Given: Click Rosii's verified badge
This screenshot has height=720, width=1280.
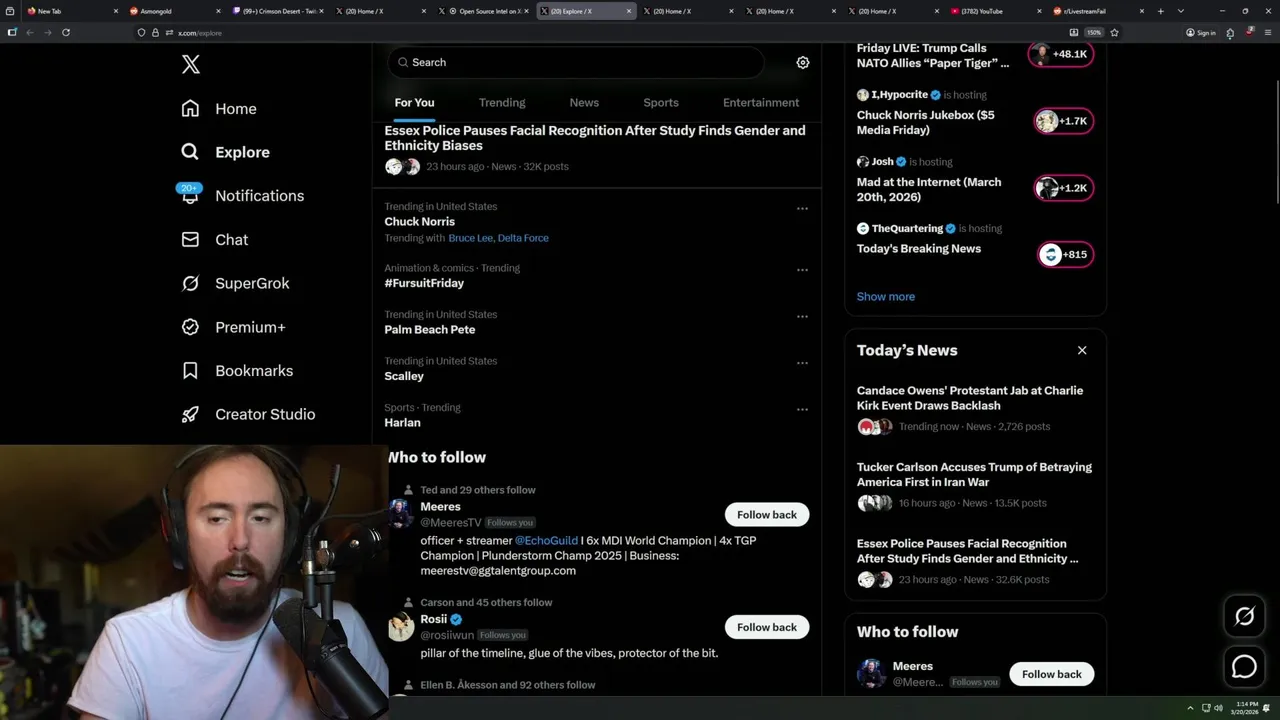Looking at the screenshot, I should (x=456, y=619).
